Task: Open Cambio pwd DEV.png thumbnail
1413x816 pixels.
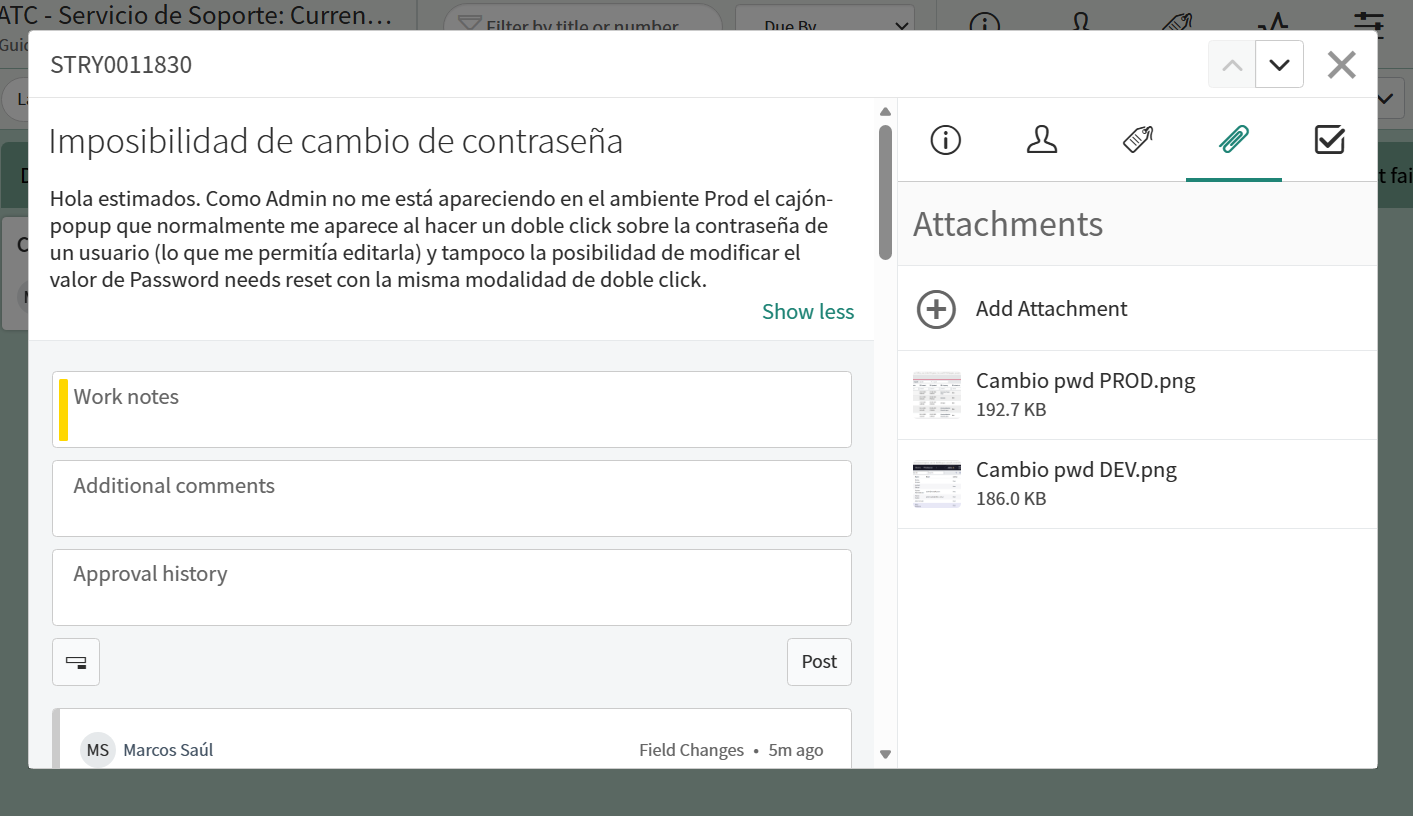Action: [937, 484]
